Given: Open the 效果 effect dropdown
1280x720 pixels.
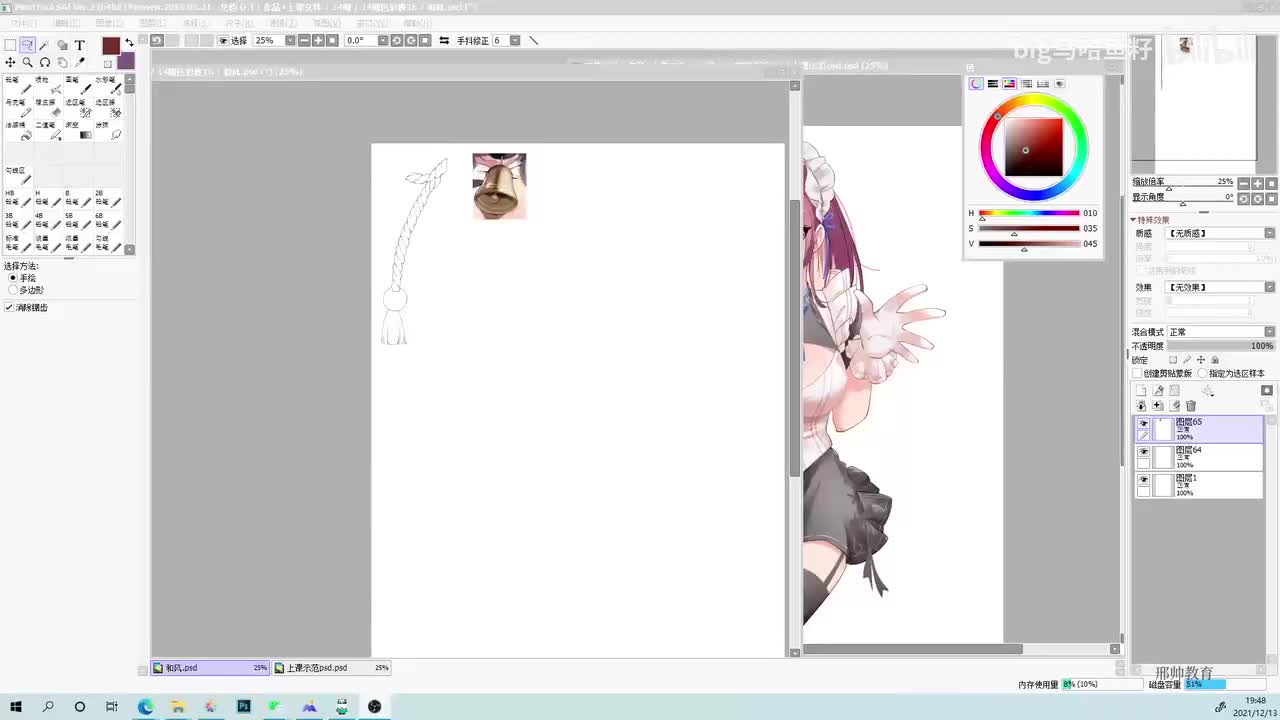Looking at the screenshot, I should point(1220,288).
